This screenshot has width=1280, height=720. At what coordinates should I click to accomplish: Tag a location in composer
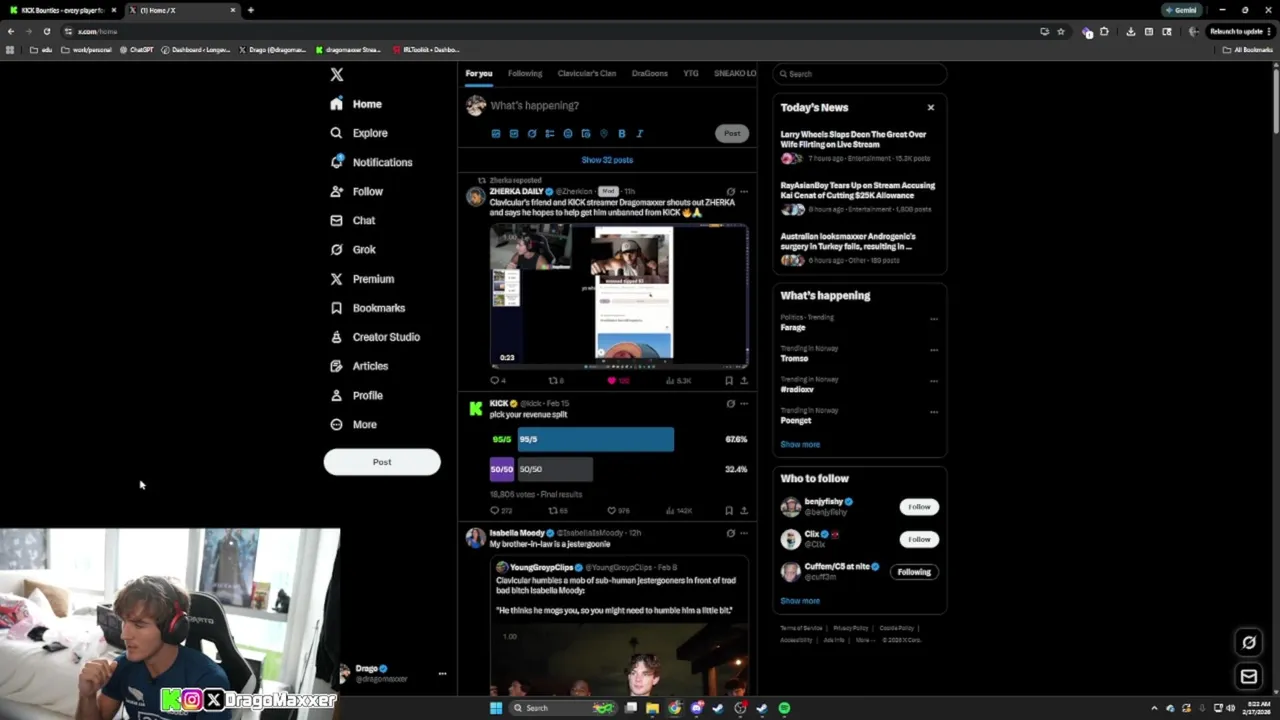(x=604, y=133)
